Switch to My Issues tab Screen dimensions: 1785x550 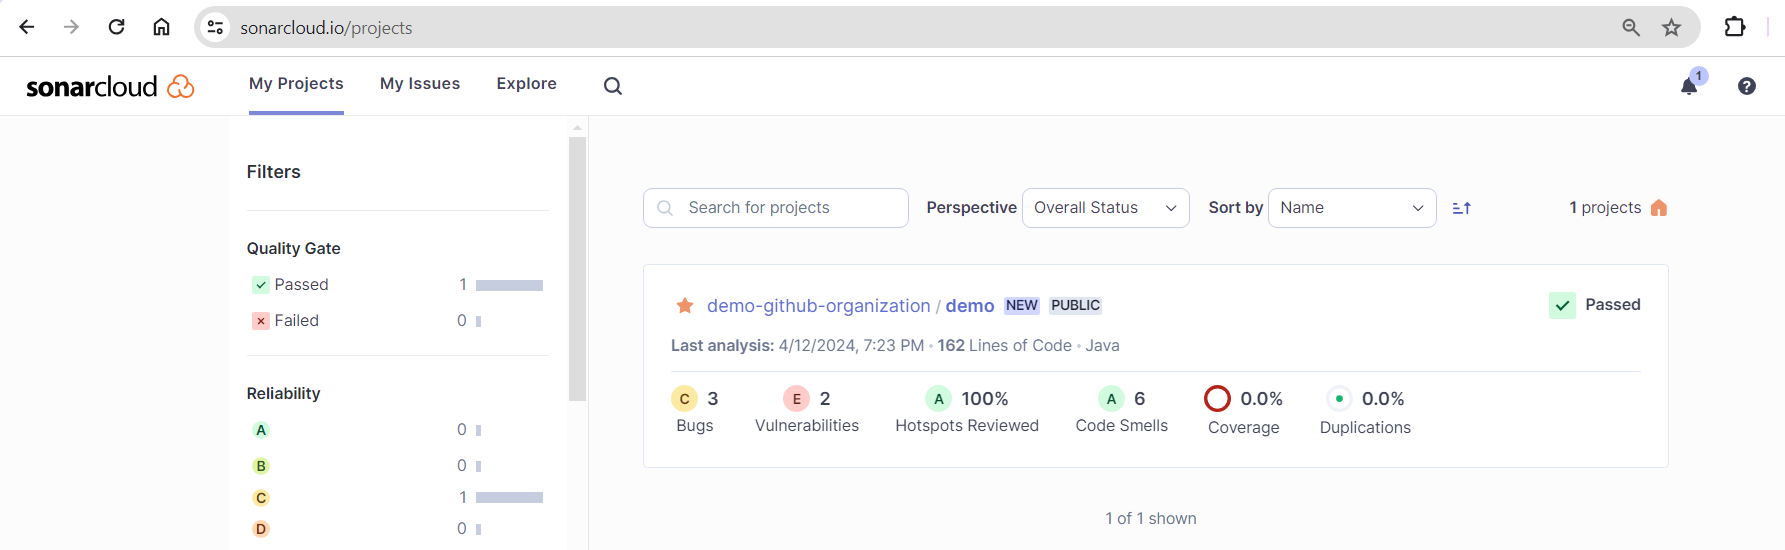pos(420,84)
